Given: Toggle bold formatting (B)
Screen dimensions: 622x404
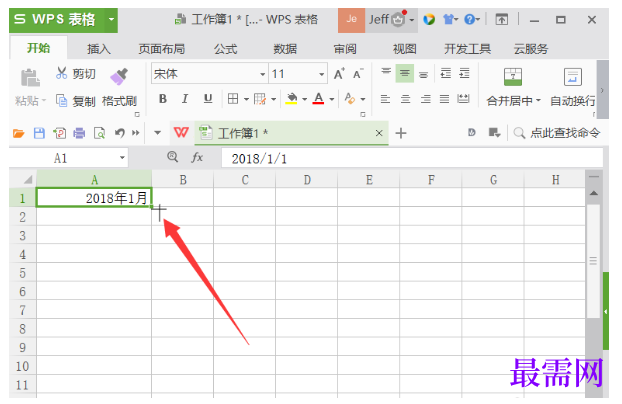Looking at the screenshot, I should pyautogui.click(x=163, y=99).
